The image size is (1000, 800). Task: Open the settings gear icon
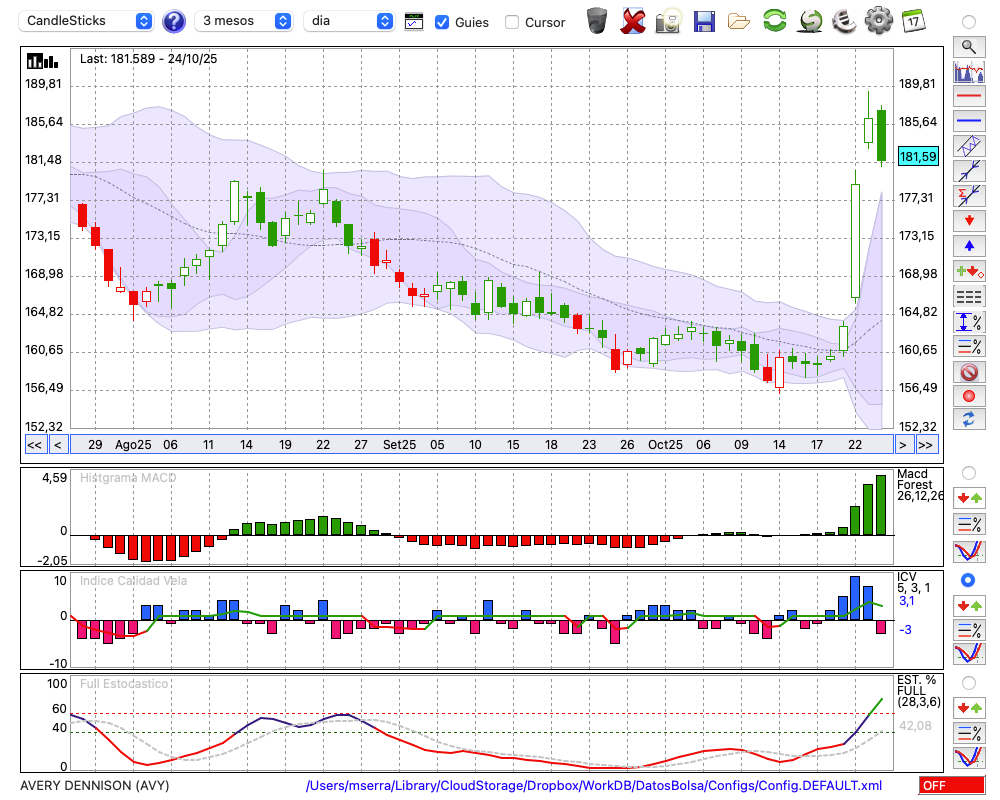878,20
